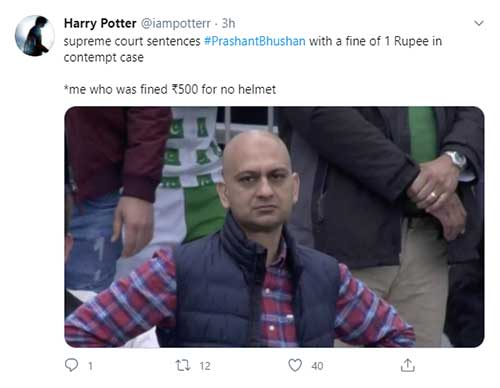
Task: Click the reply count number 1
Action: tap(90, 366)
